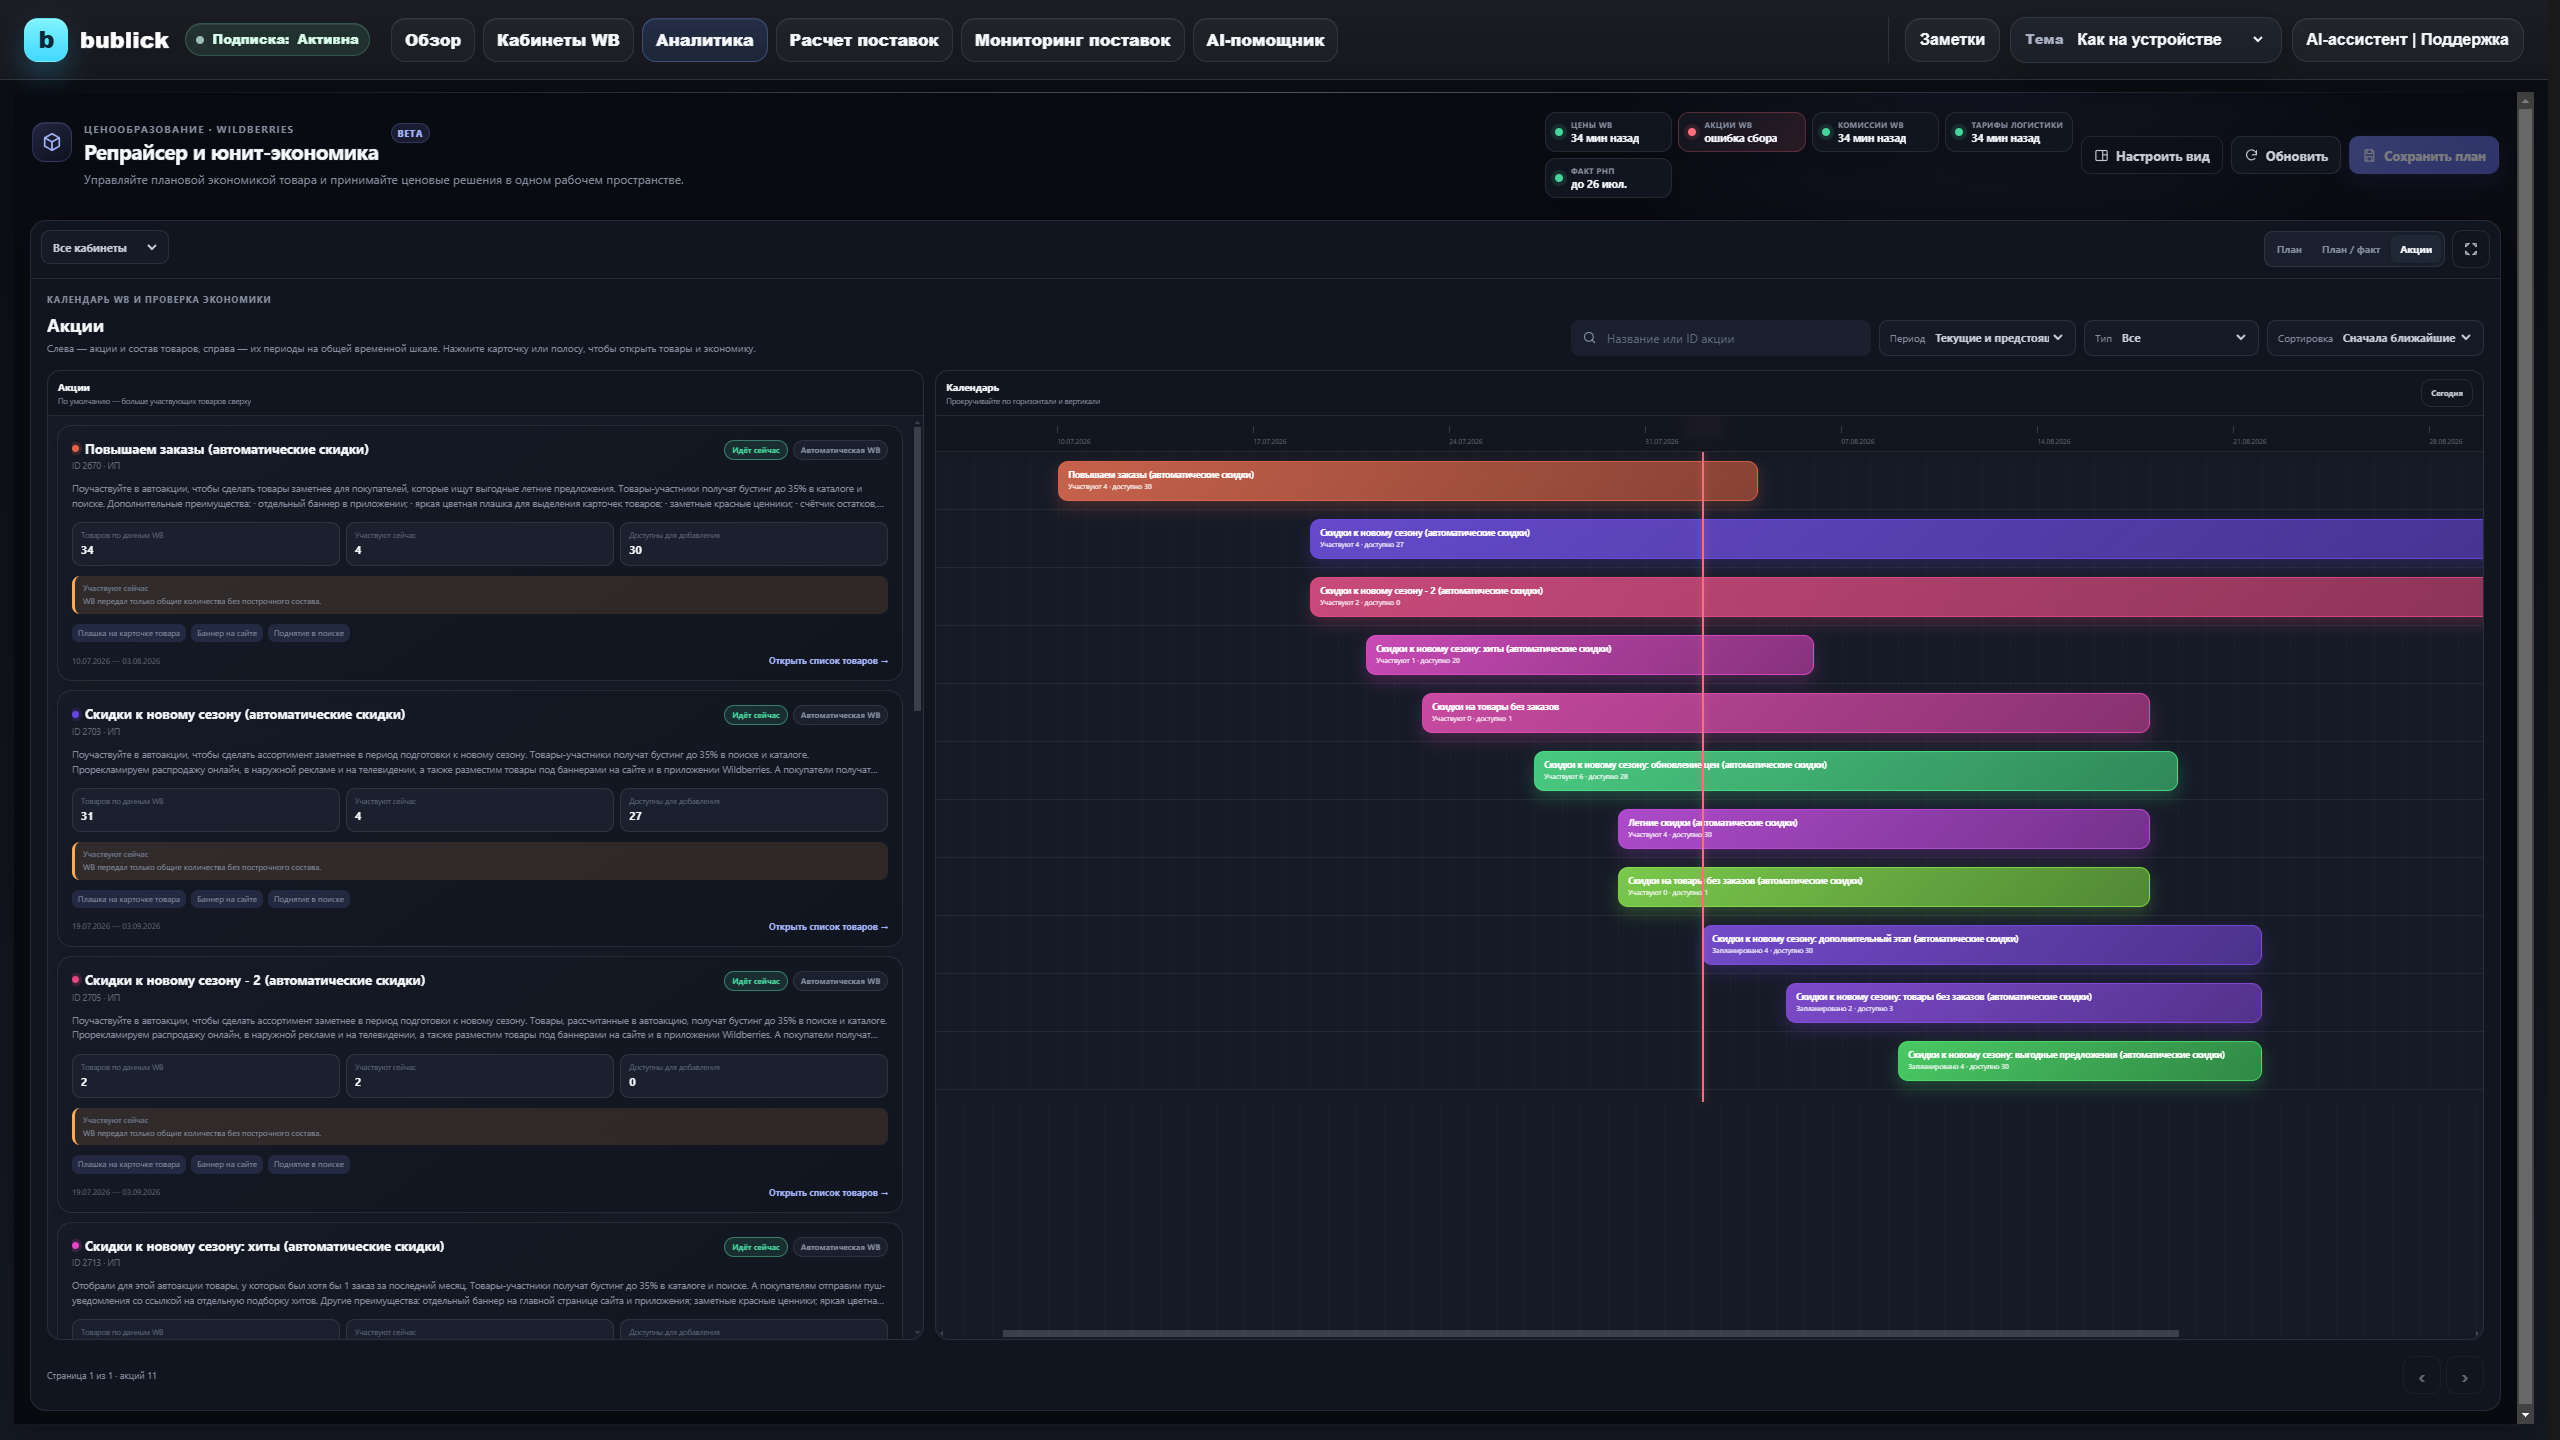2560x1440 pixels.
Task: Click the search field Название или ID акции
Action: [1720, 338]
